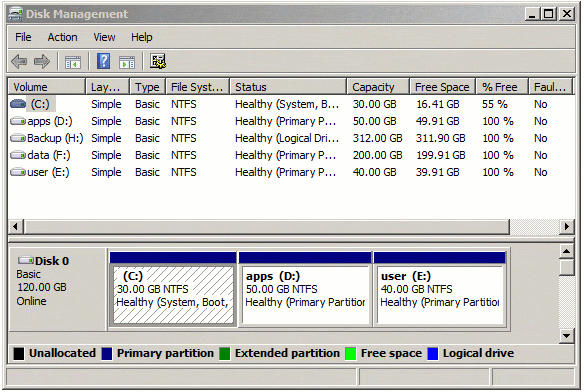
Task: Click the Extended partition legend label
Action: point(287,353)
